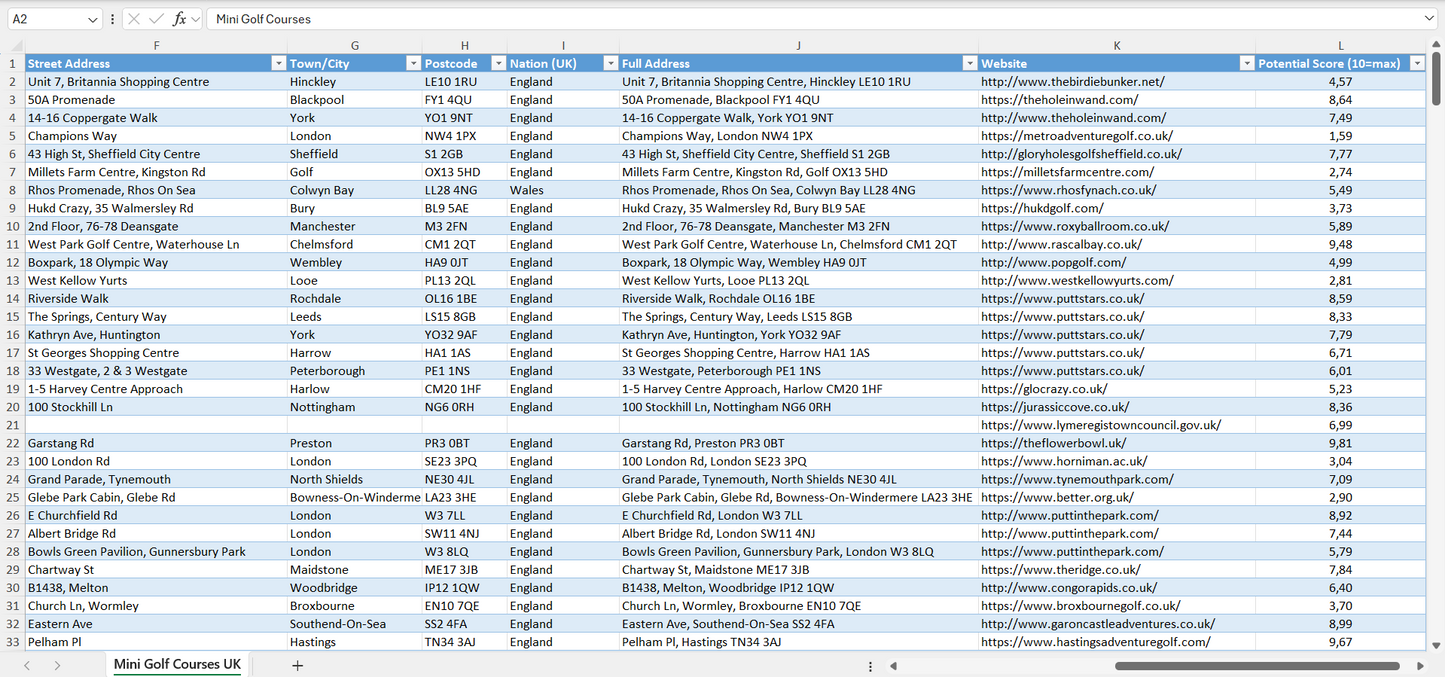Image resolution: width=1445 pixels, height=677 pixels.
Task: Open the Street Address filter dropdown
Action: [279, 64]
